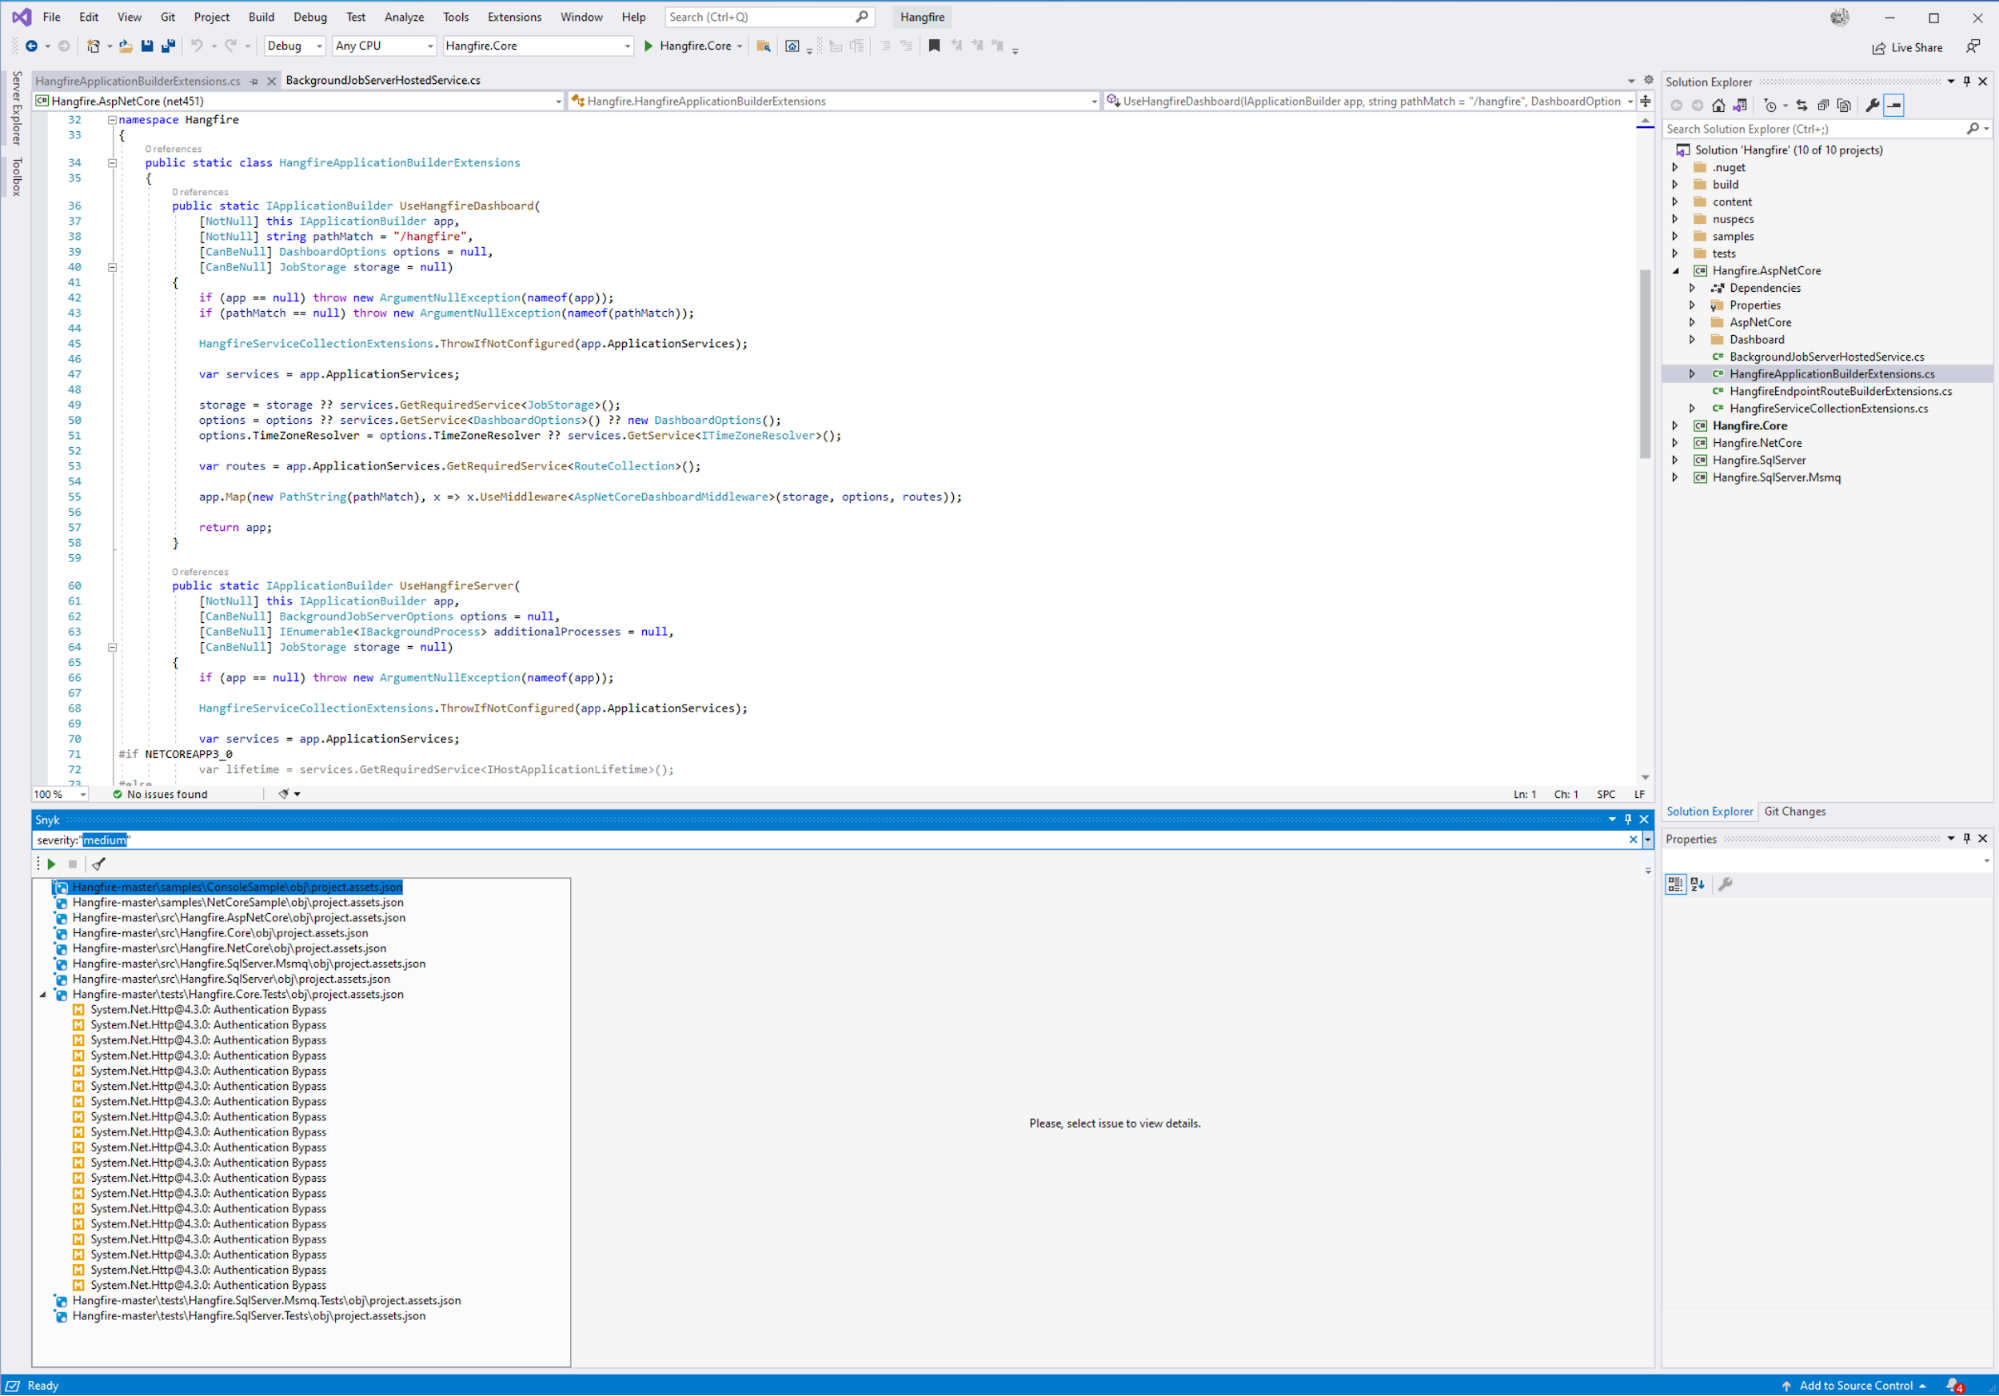Click the bookmark icon in the toolbar
The width and height of the screenshot is (1999, 1396).
(934, 46)
